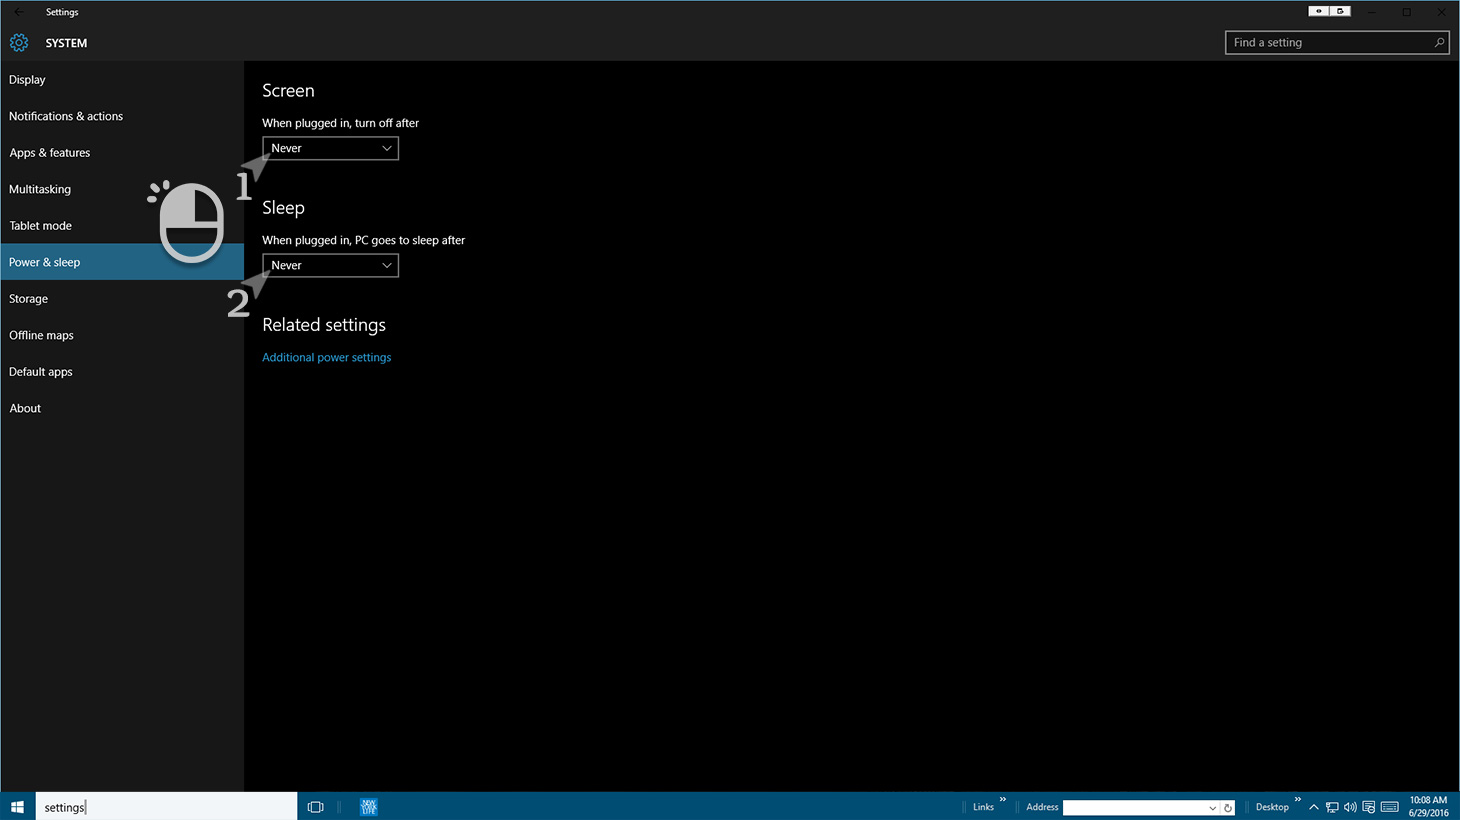Click the back arrow in Settings title bar

pos(19,12)
